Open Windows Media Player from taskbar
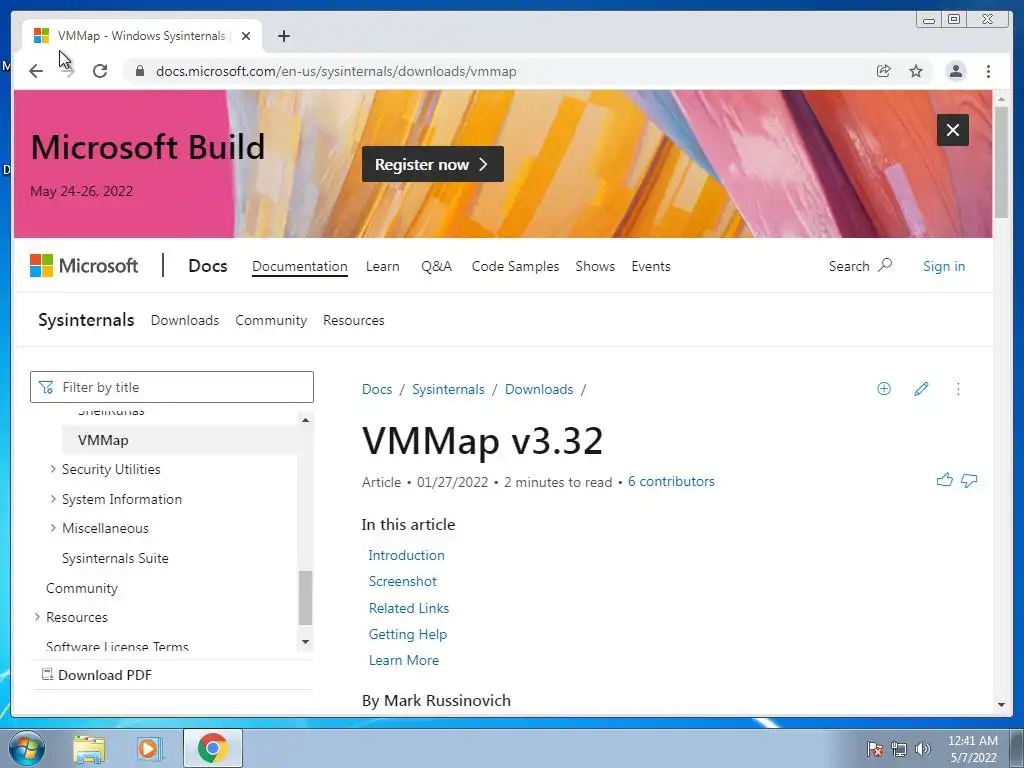The height and width of the screenshot is (768, 1024). (149, 748)
